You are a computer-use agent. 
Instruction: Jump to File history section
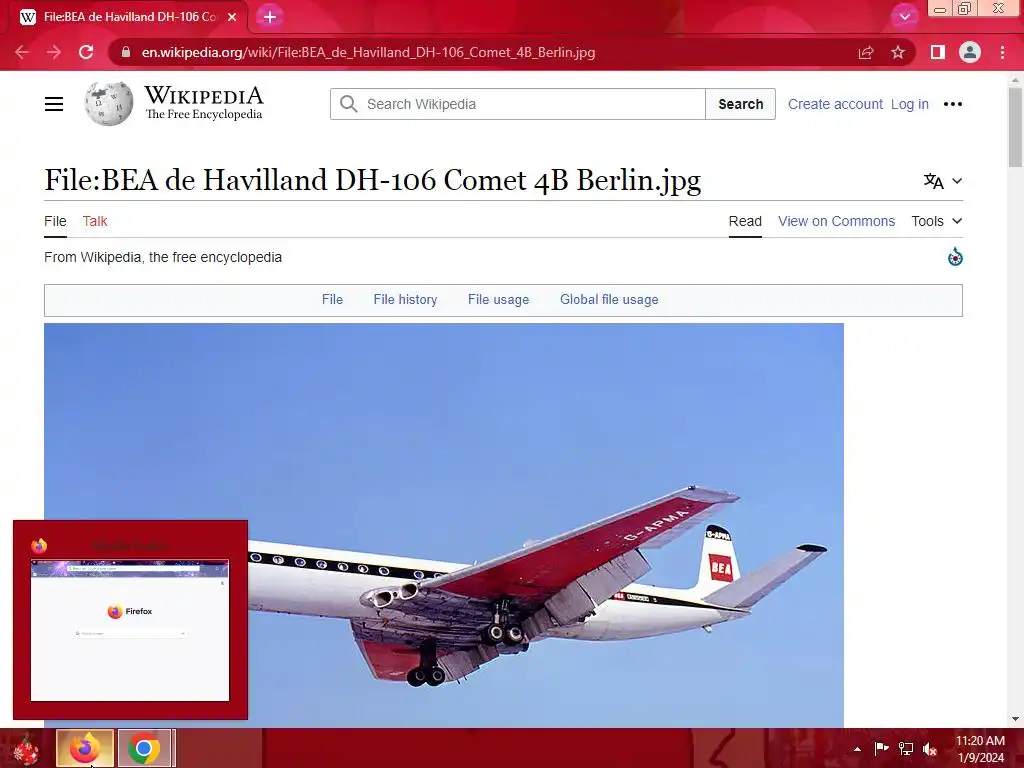click(405, 300)
